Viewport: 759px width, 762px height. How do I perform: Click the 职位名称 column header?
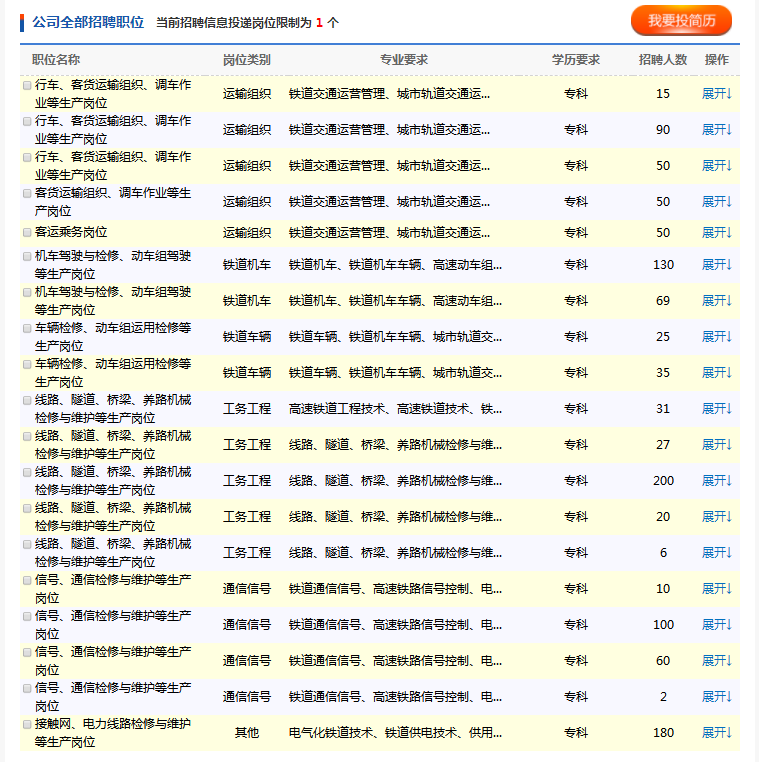coord(56,60)
